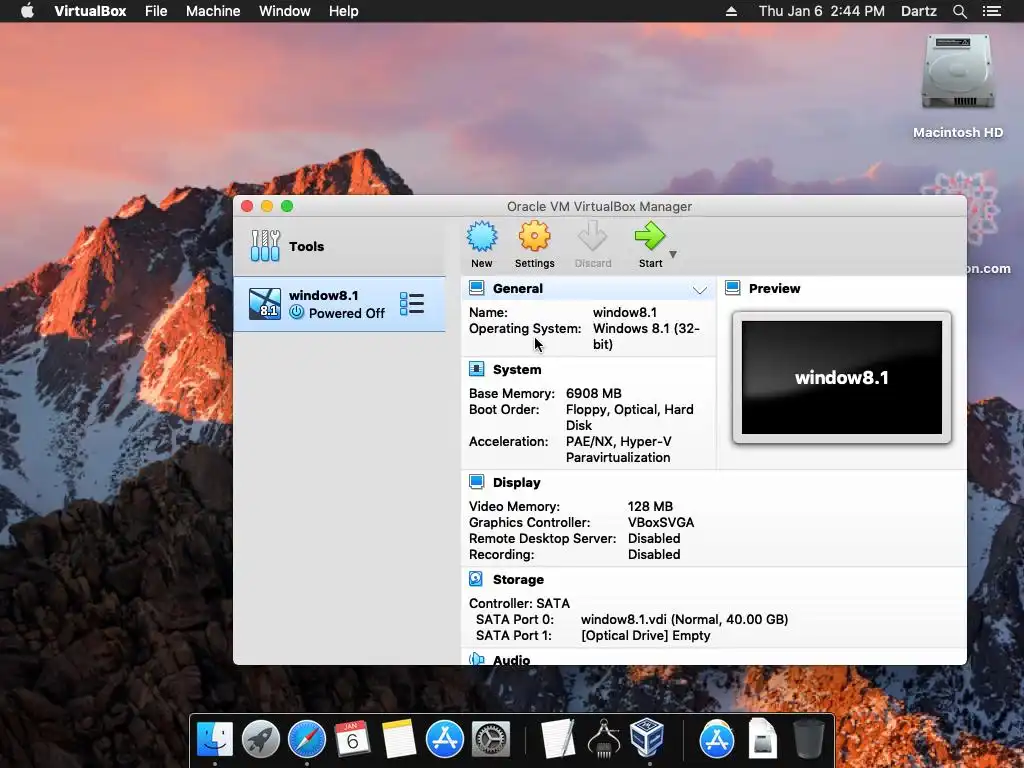Open the VirtualBox application menu
This screenshot has height=768, width=1024.
pos(90,11)
